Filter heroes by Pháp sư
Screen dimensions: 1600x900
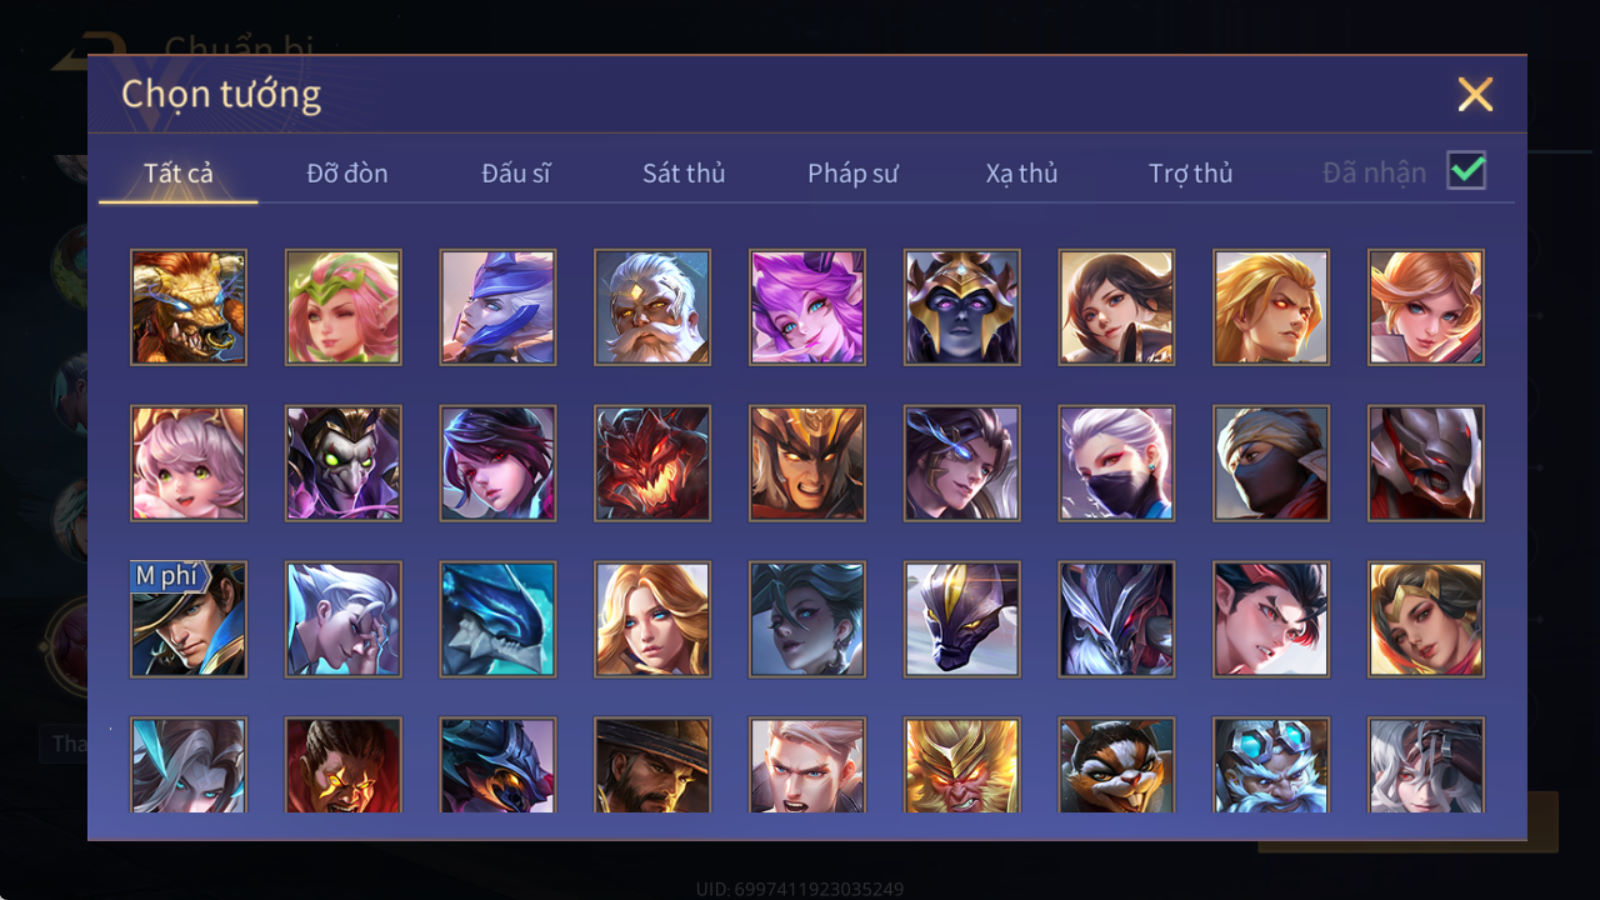pos(853,173)
